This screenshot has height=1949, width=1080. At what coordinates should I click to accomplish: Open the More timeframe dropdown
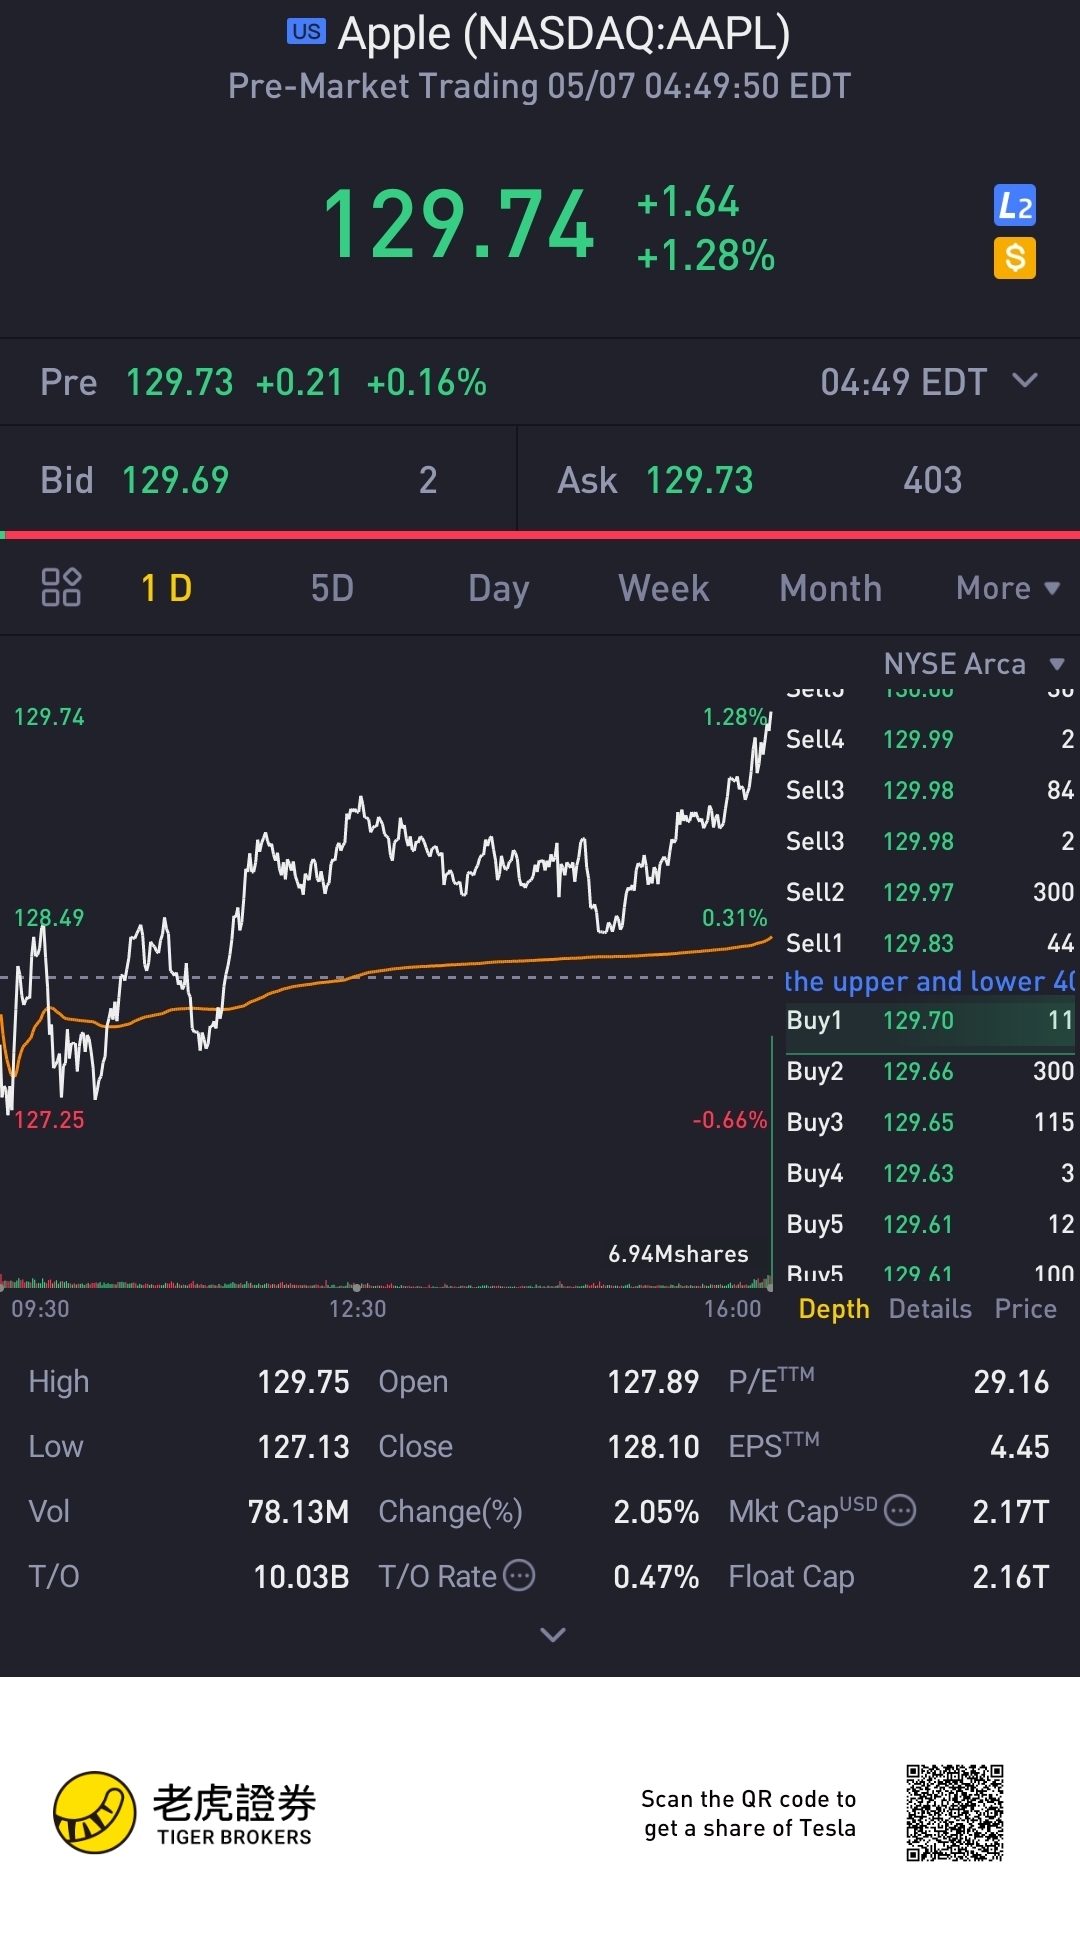[1008, 588]
